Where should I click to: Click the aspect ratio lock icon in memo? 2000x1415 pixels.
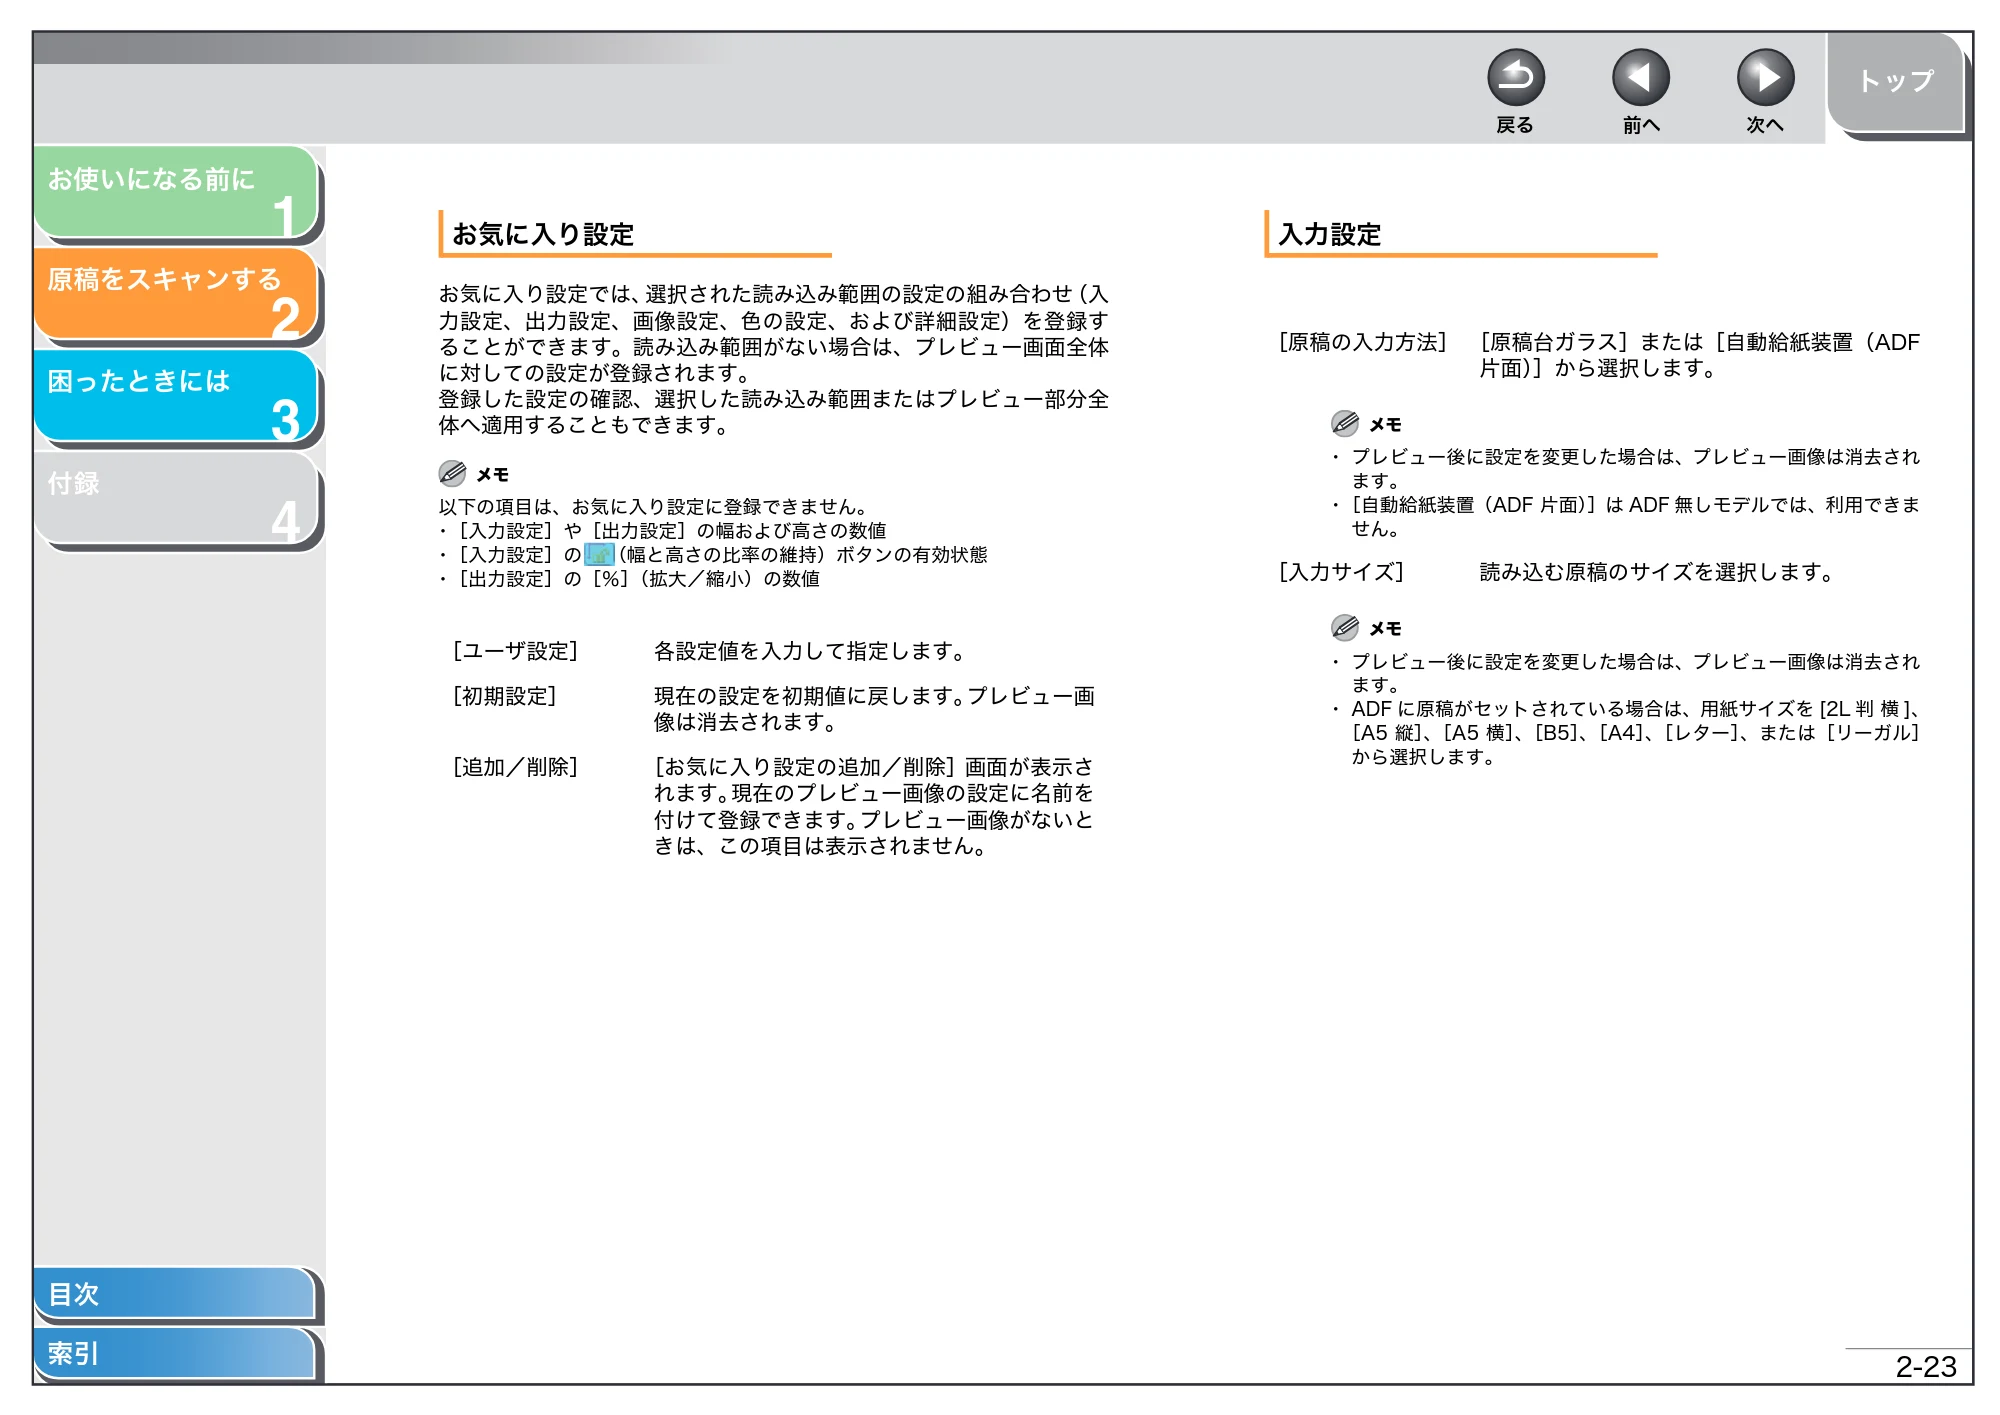click(x=599, y=554)
